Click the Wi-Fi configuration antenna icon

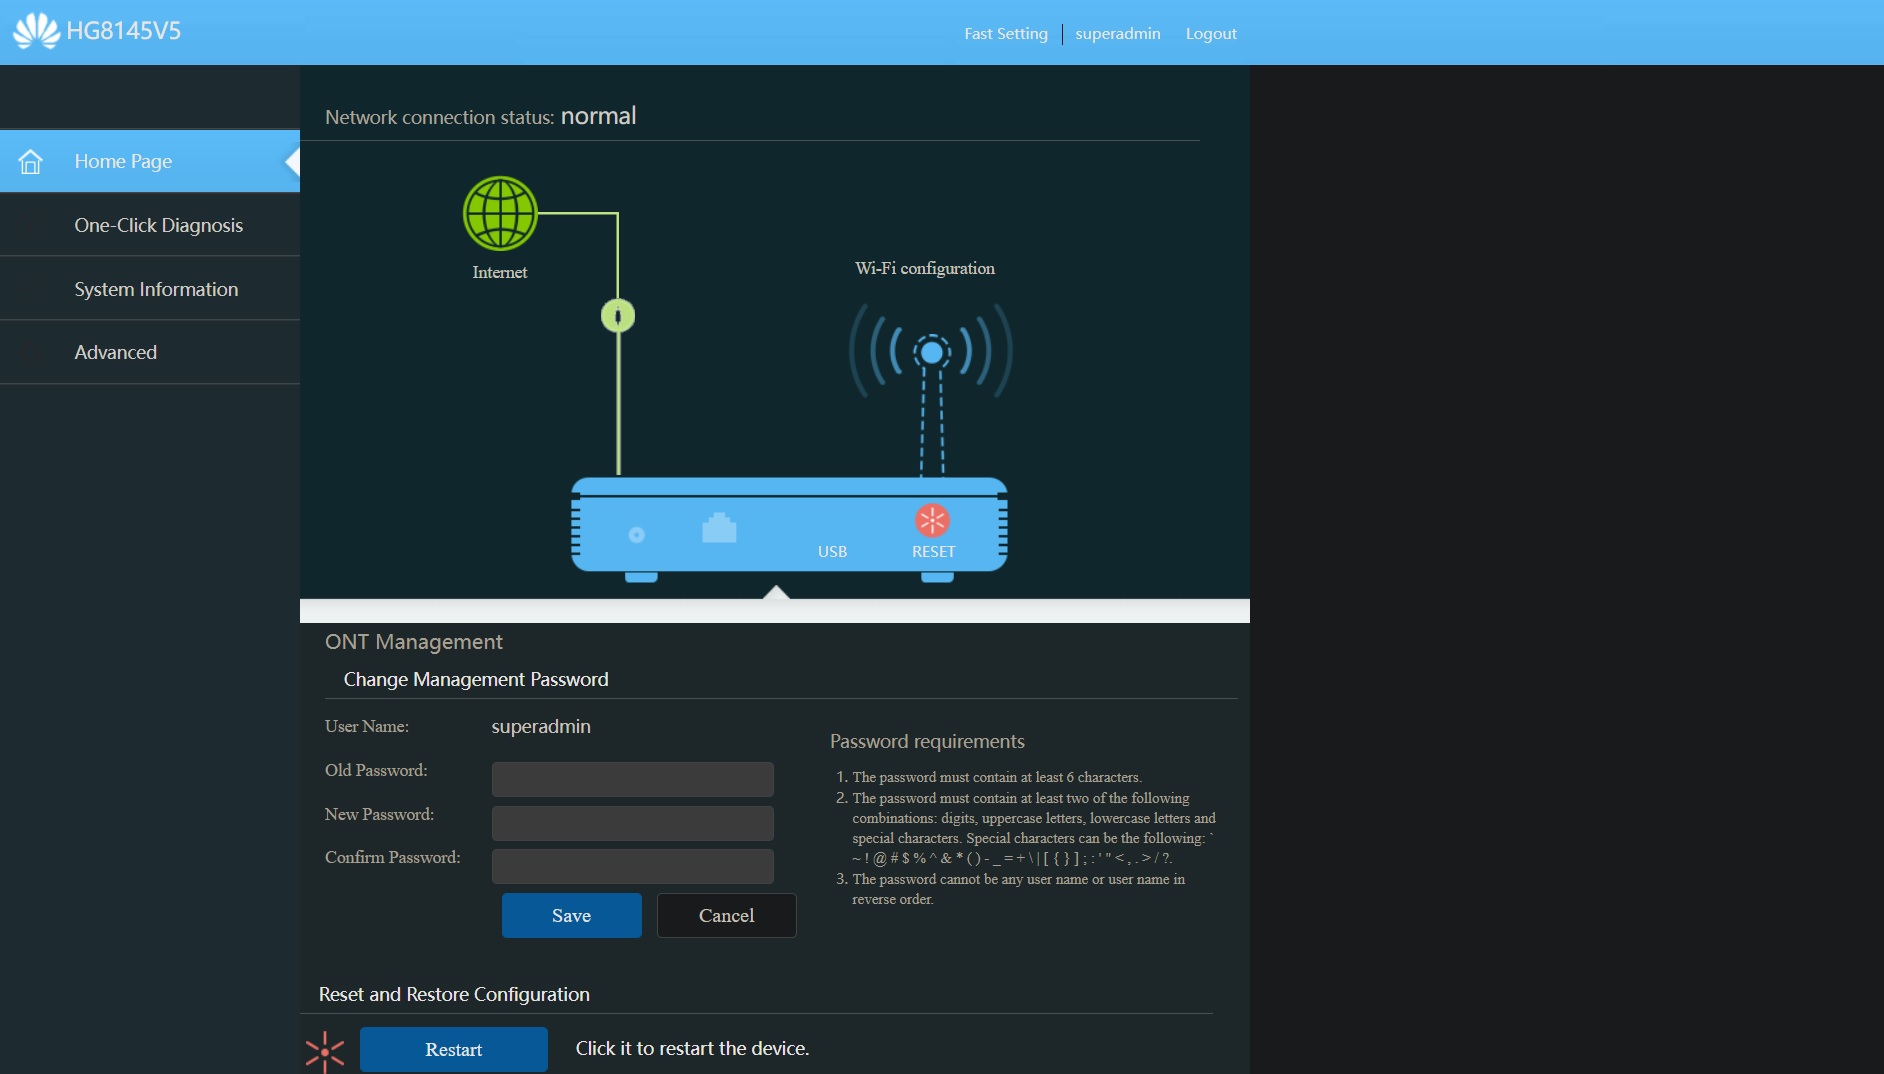click(931, 352)
